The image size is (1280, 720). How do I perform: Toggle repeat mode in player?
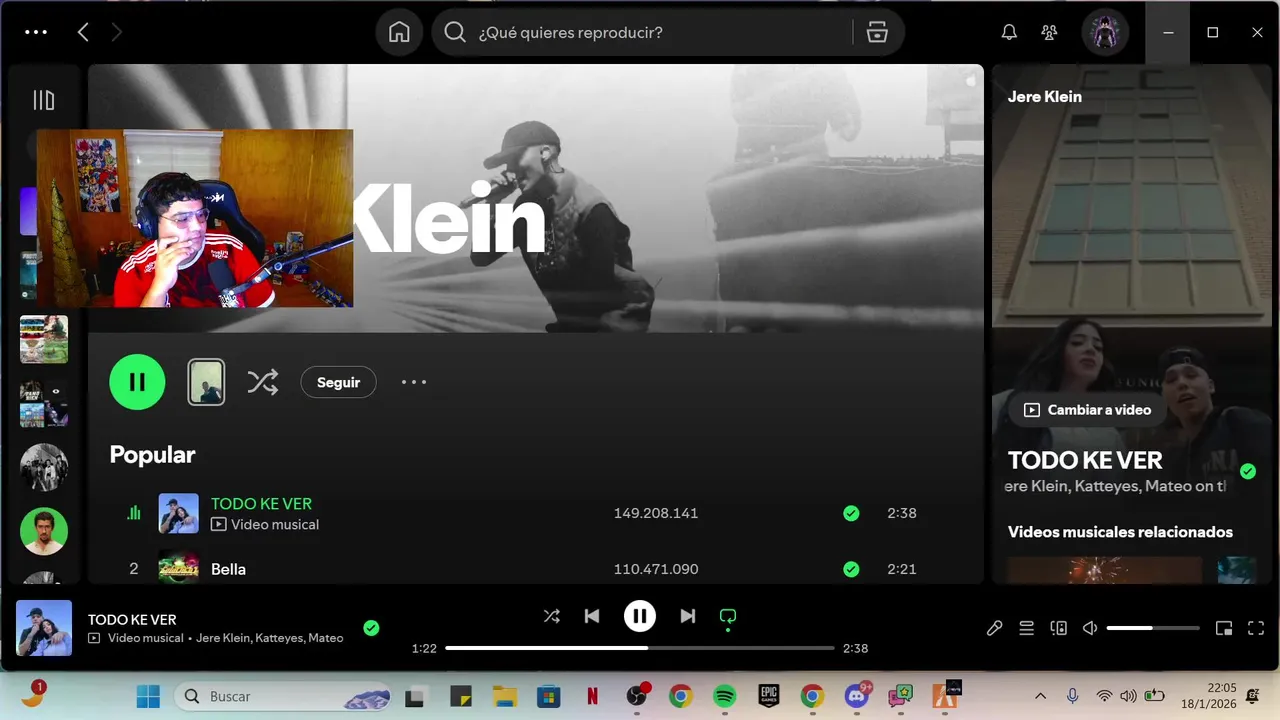pos(728,616)
